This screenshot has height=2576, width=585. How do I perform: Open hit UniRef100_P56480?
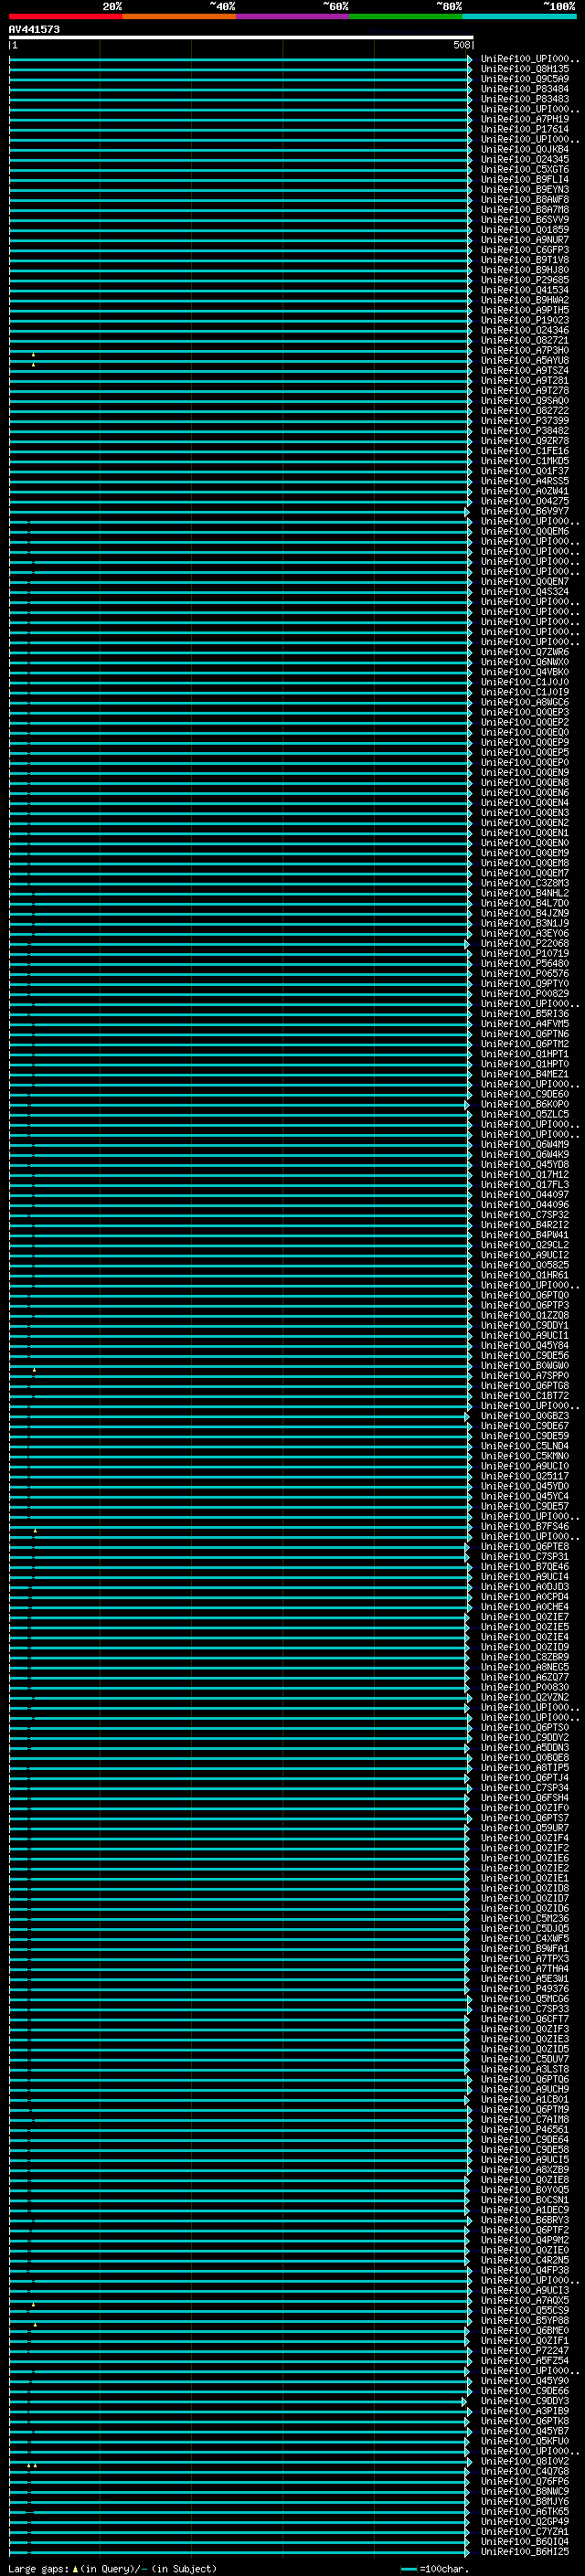pyautogui.click(x=525, y=963)
